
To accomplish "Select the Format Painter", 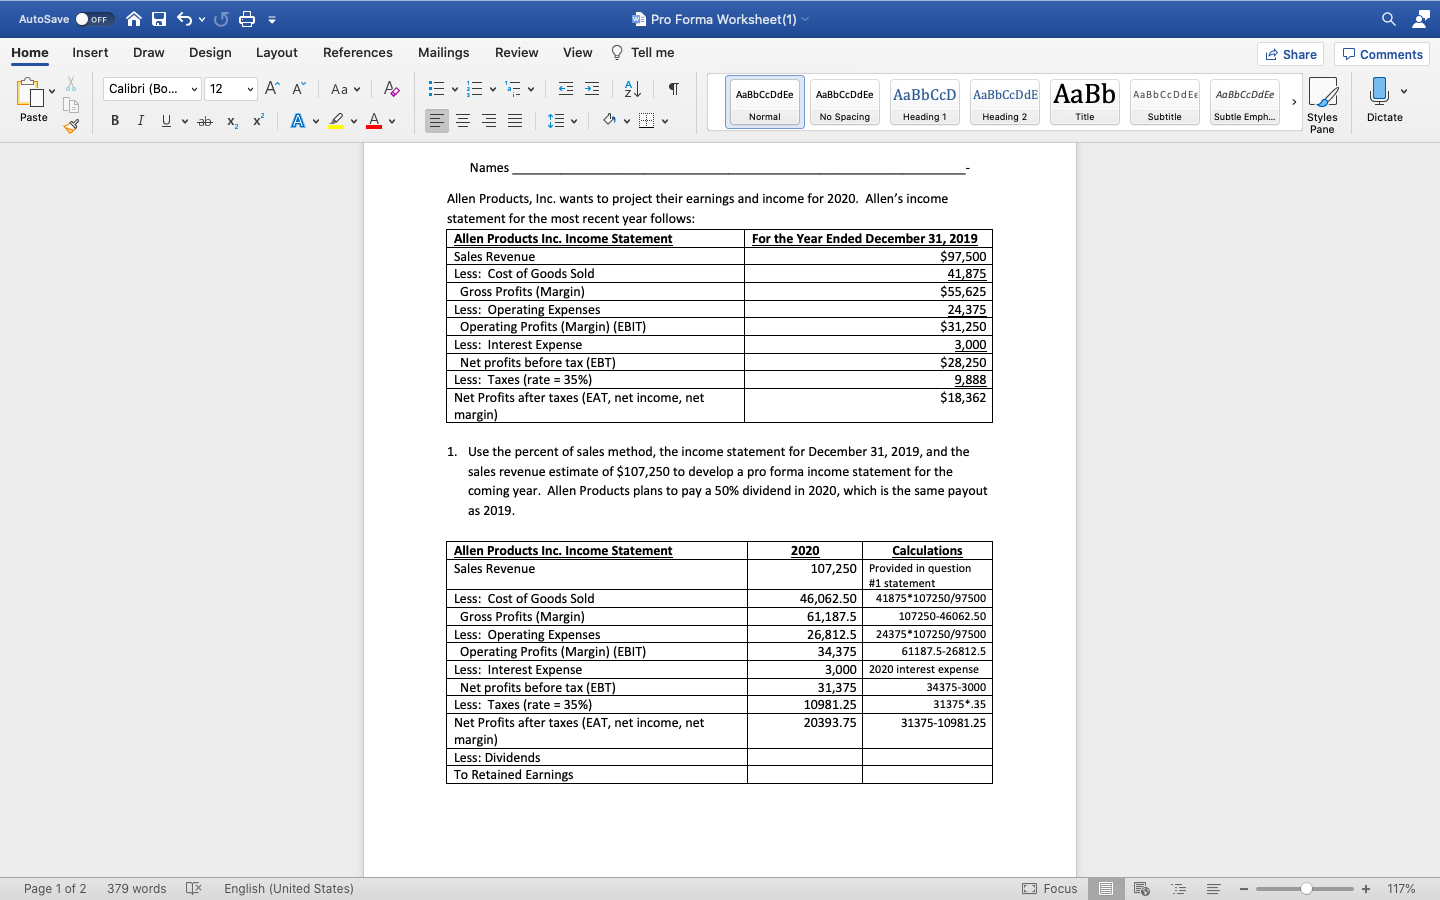I will 71,126.
